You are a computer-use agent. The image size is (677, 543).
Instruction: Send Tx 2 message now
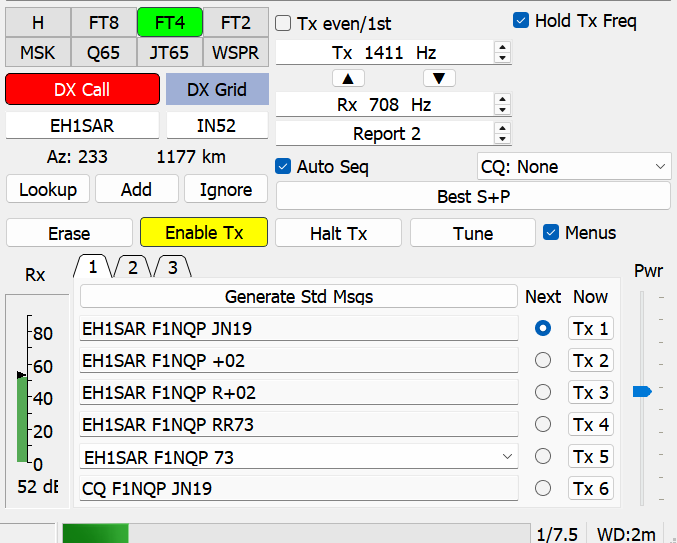(591, 360)
